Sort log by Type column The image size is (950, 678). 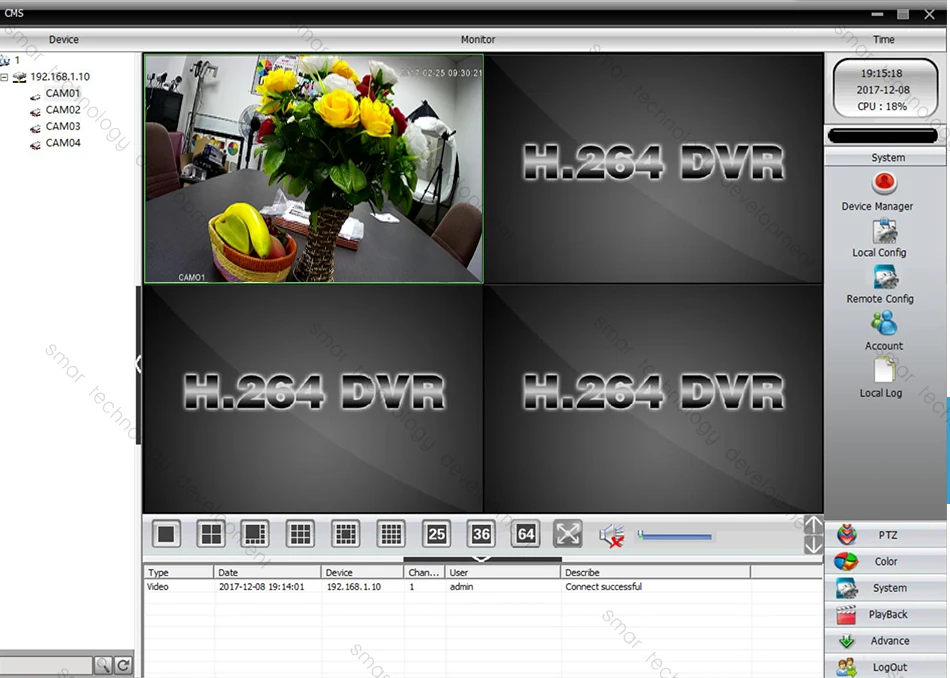(178, 572)
